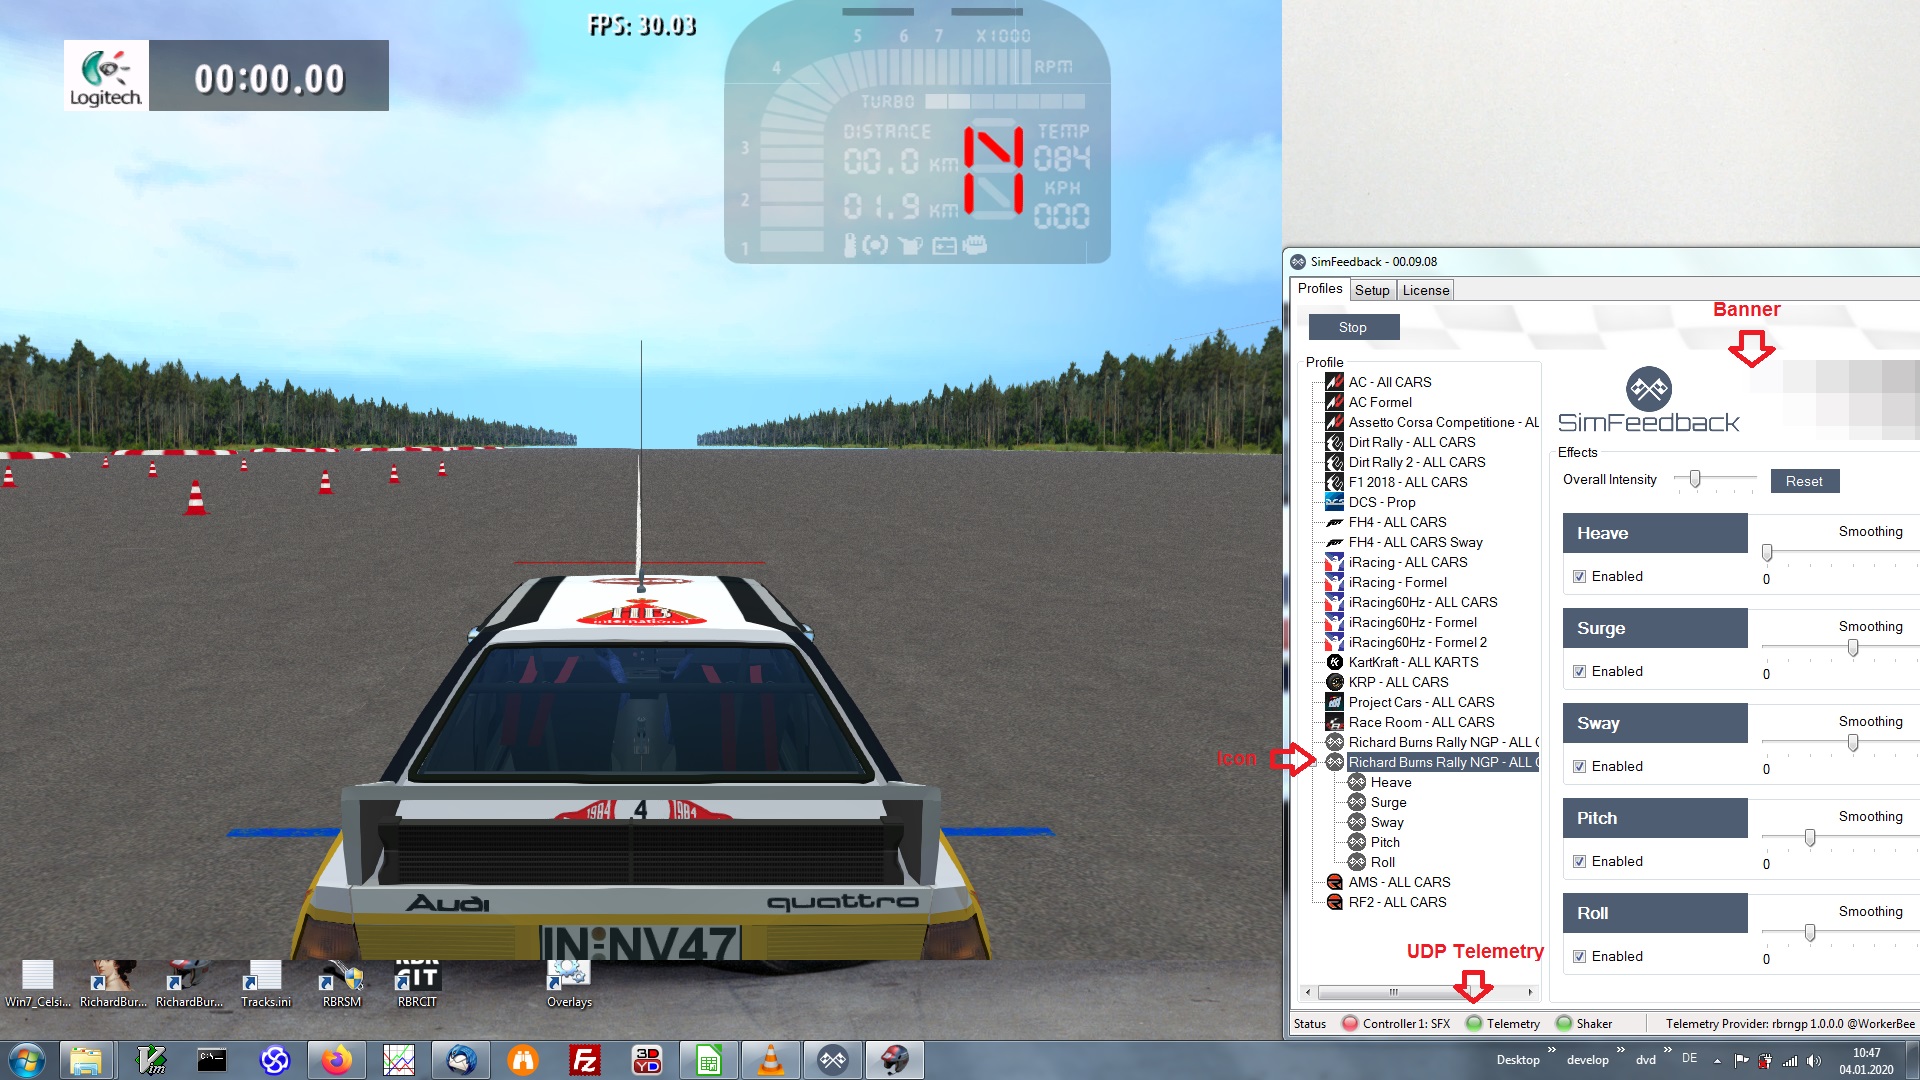Open the Windows Start menu
This screenshot has height=1080, width=1920.
27,1060
